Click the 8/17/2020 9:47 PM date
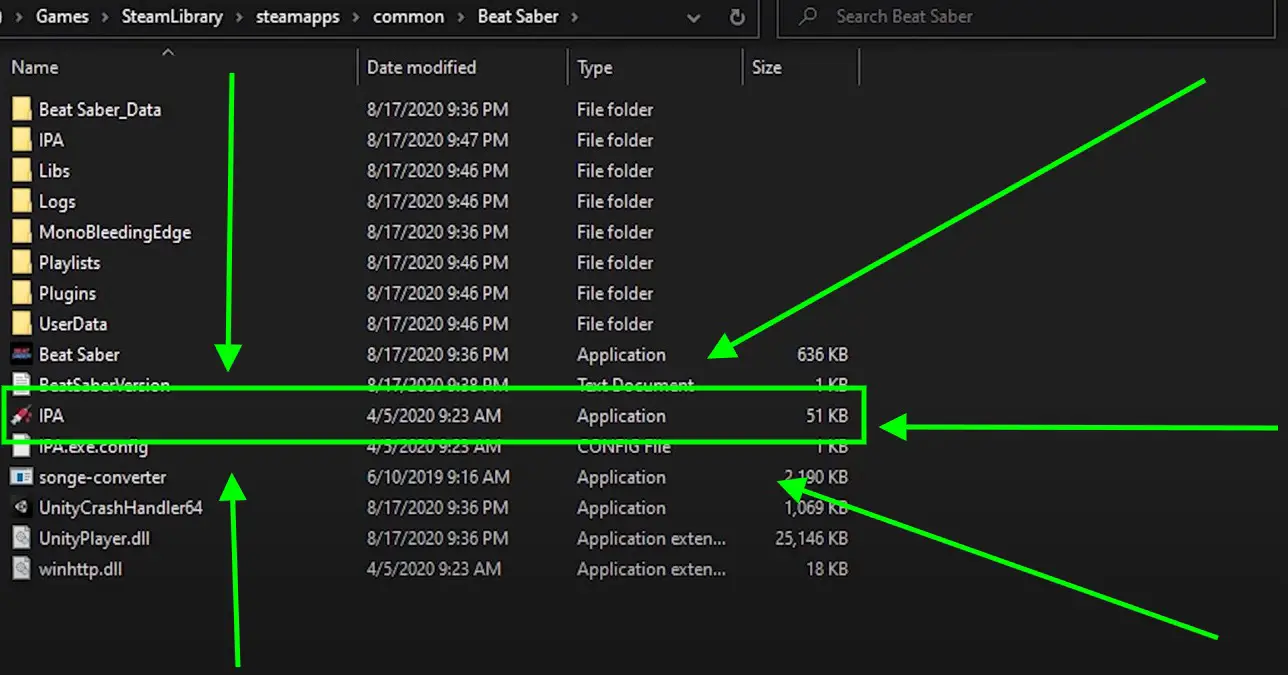The image size is (1288, 675). [437, 140]
